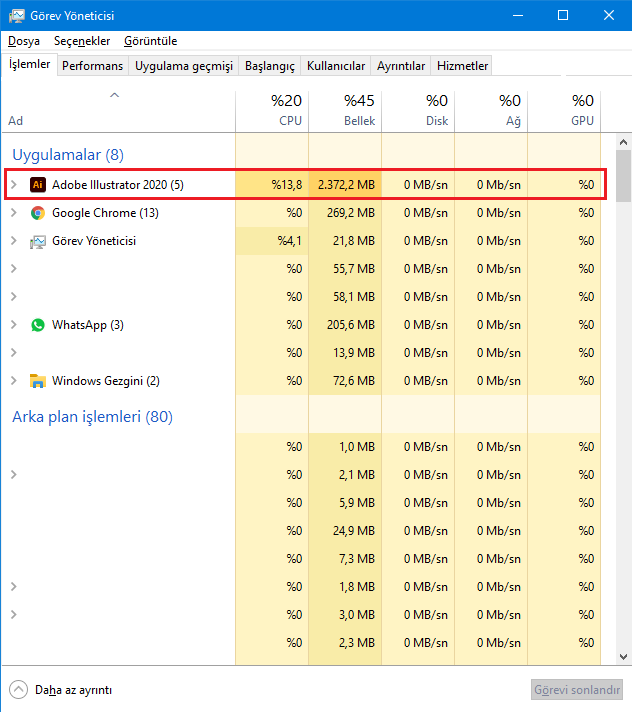Click the 'Daha az ayrıntı' arrow icon

point(19,689)
